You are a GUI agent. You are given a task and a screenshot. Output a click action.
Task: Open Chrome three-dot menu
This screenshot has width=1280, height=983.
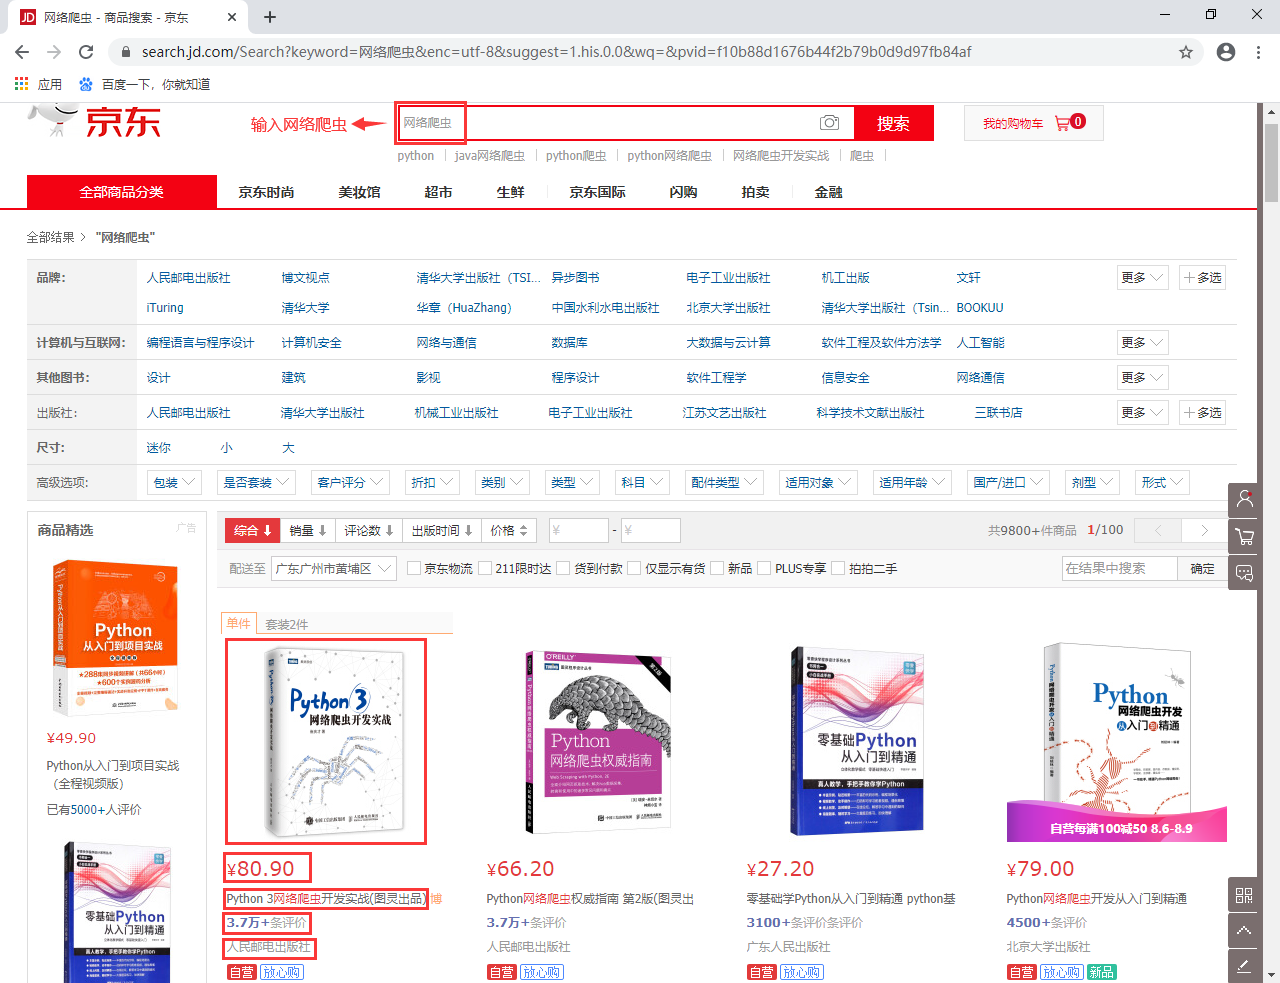point(1259,52)
